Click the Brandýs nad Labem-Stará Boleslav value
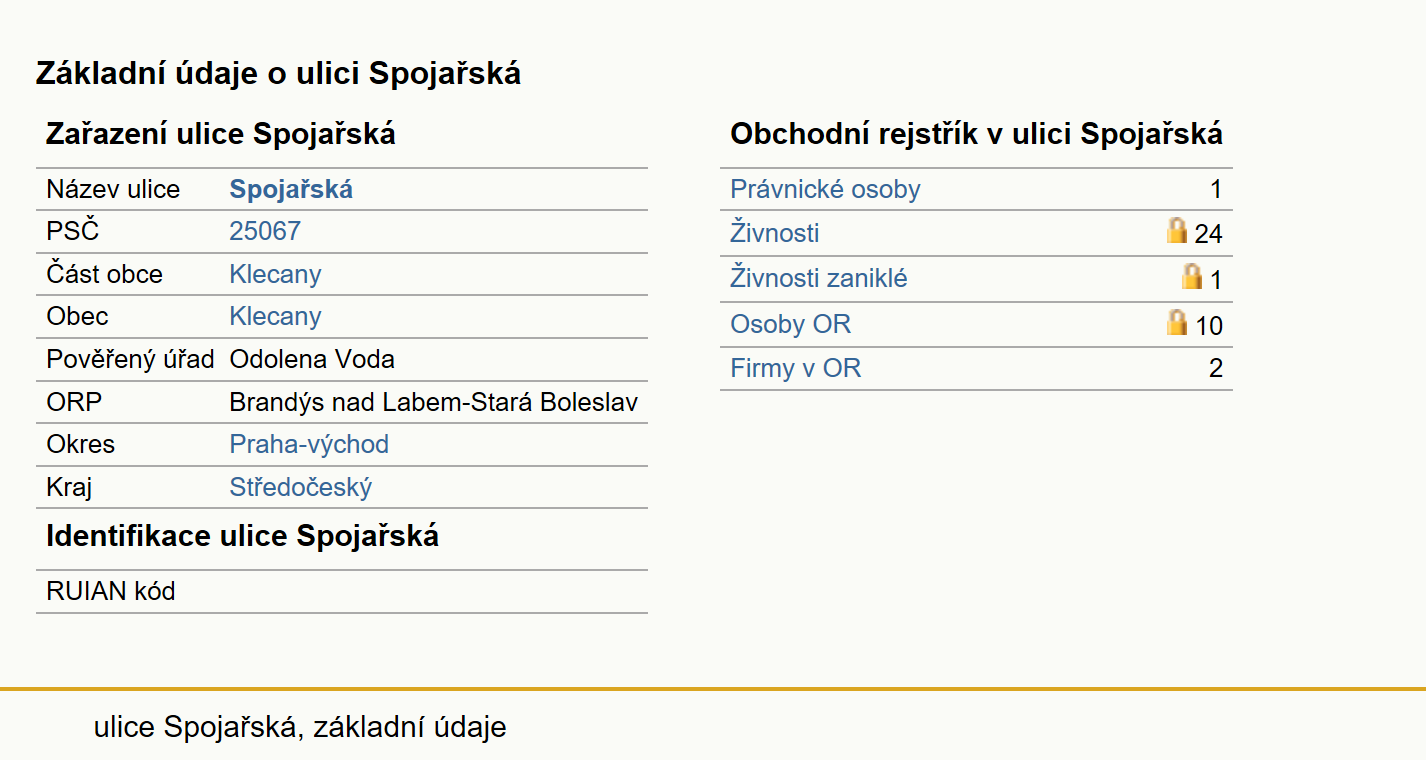Image resolution: width=1426 pixels, height=760 pixels. click(434, 403)
